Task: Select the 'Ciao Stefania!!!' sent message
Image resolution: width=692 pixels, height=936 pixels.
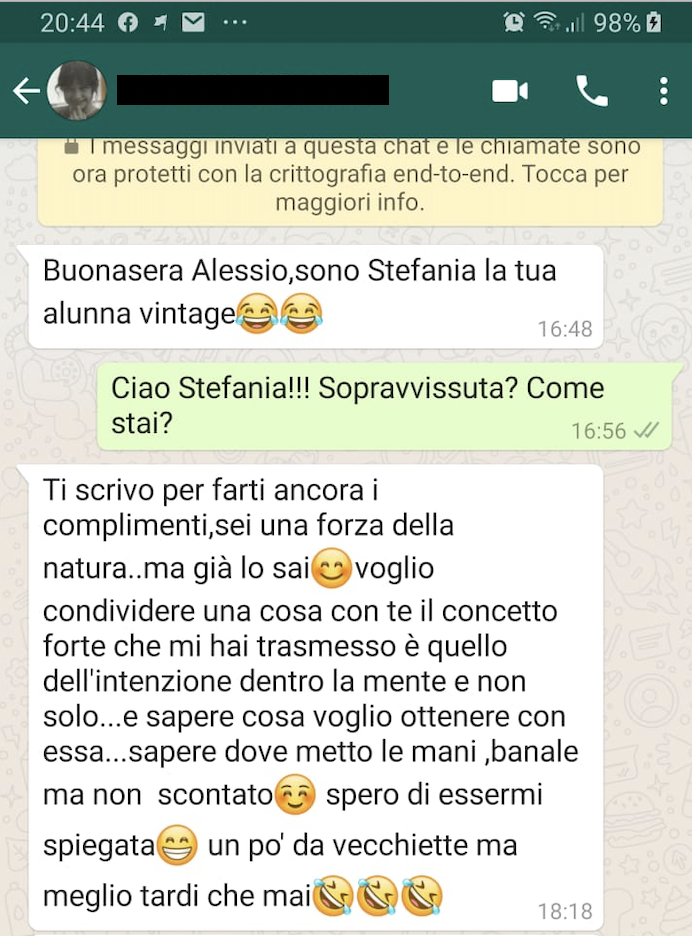Action: click(x=385, y=406)
